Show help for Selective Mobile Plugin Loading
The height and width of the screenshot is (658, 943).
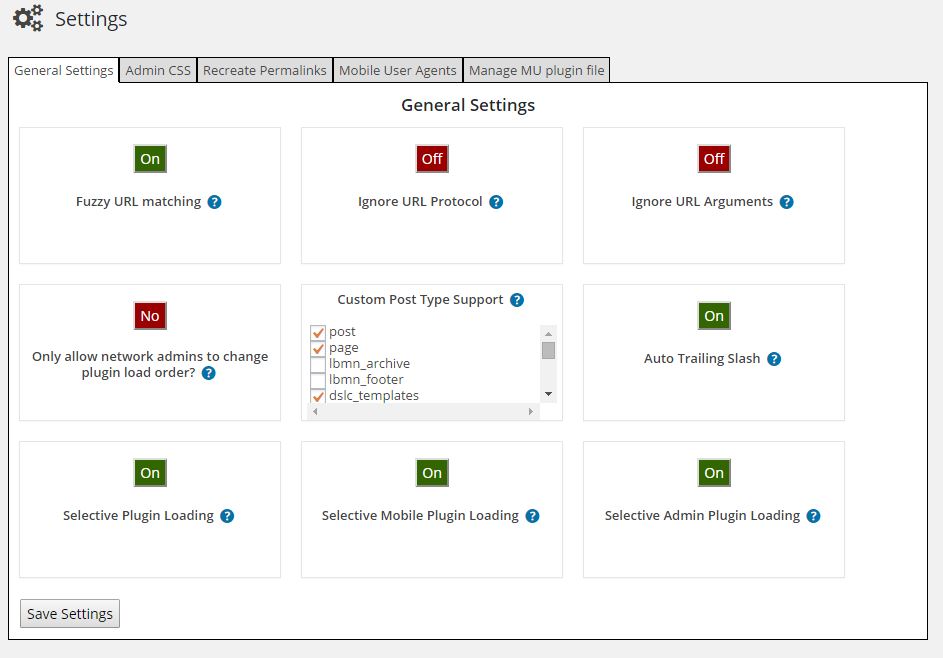532,516
